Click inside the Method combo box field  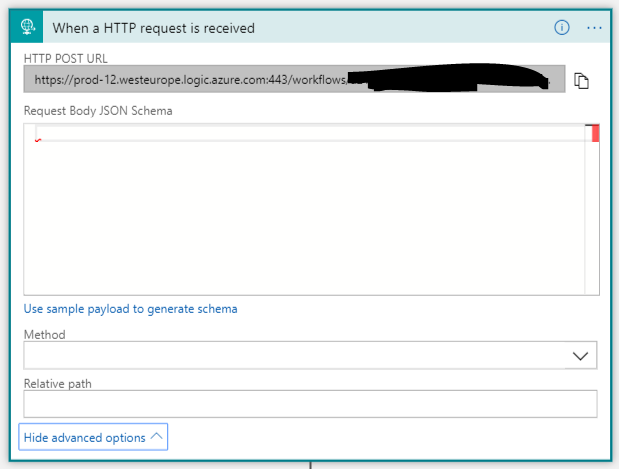(x=290, y=356)
